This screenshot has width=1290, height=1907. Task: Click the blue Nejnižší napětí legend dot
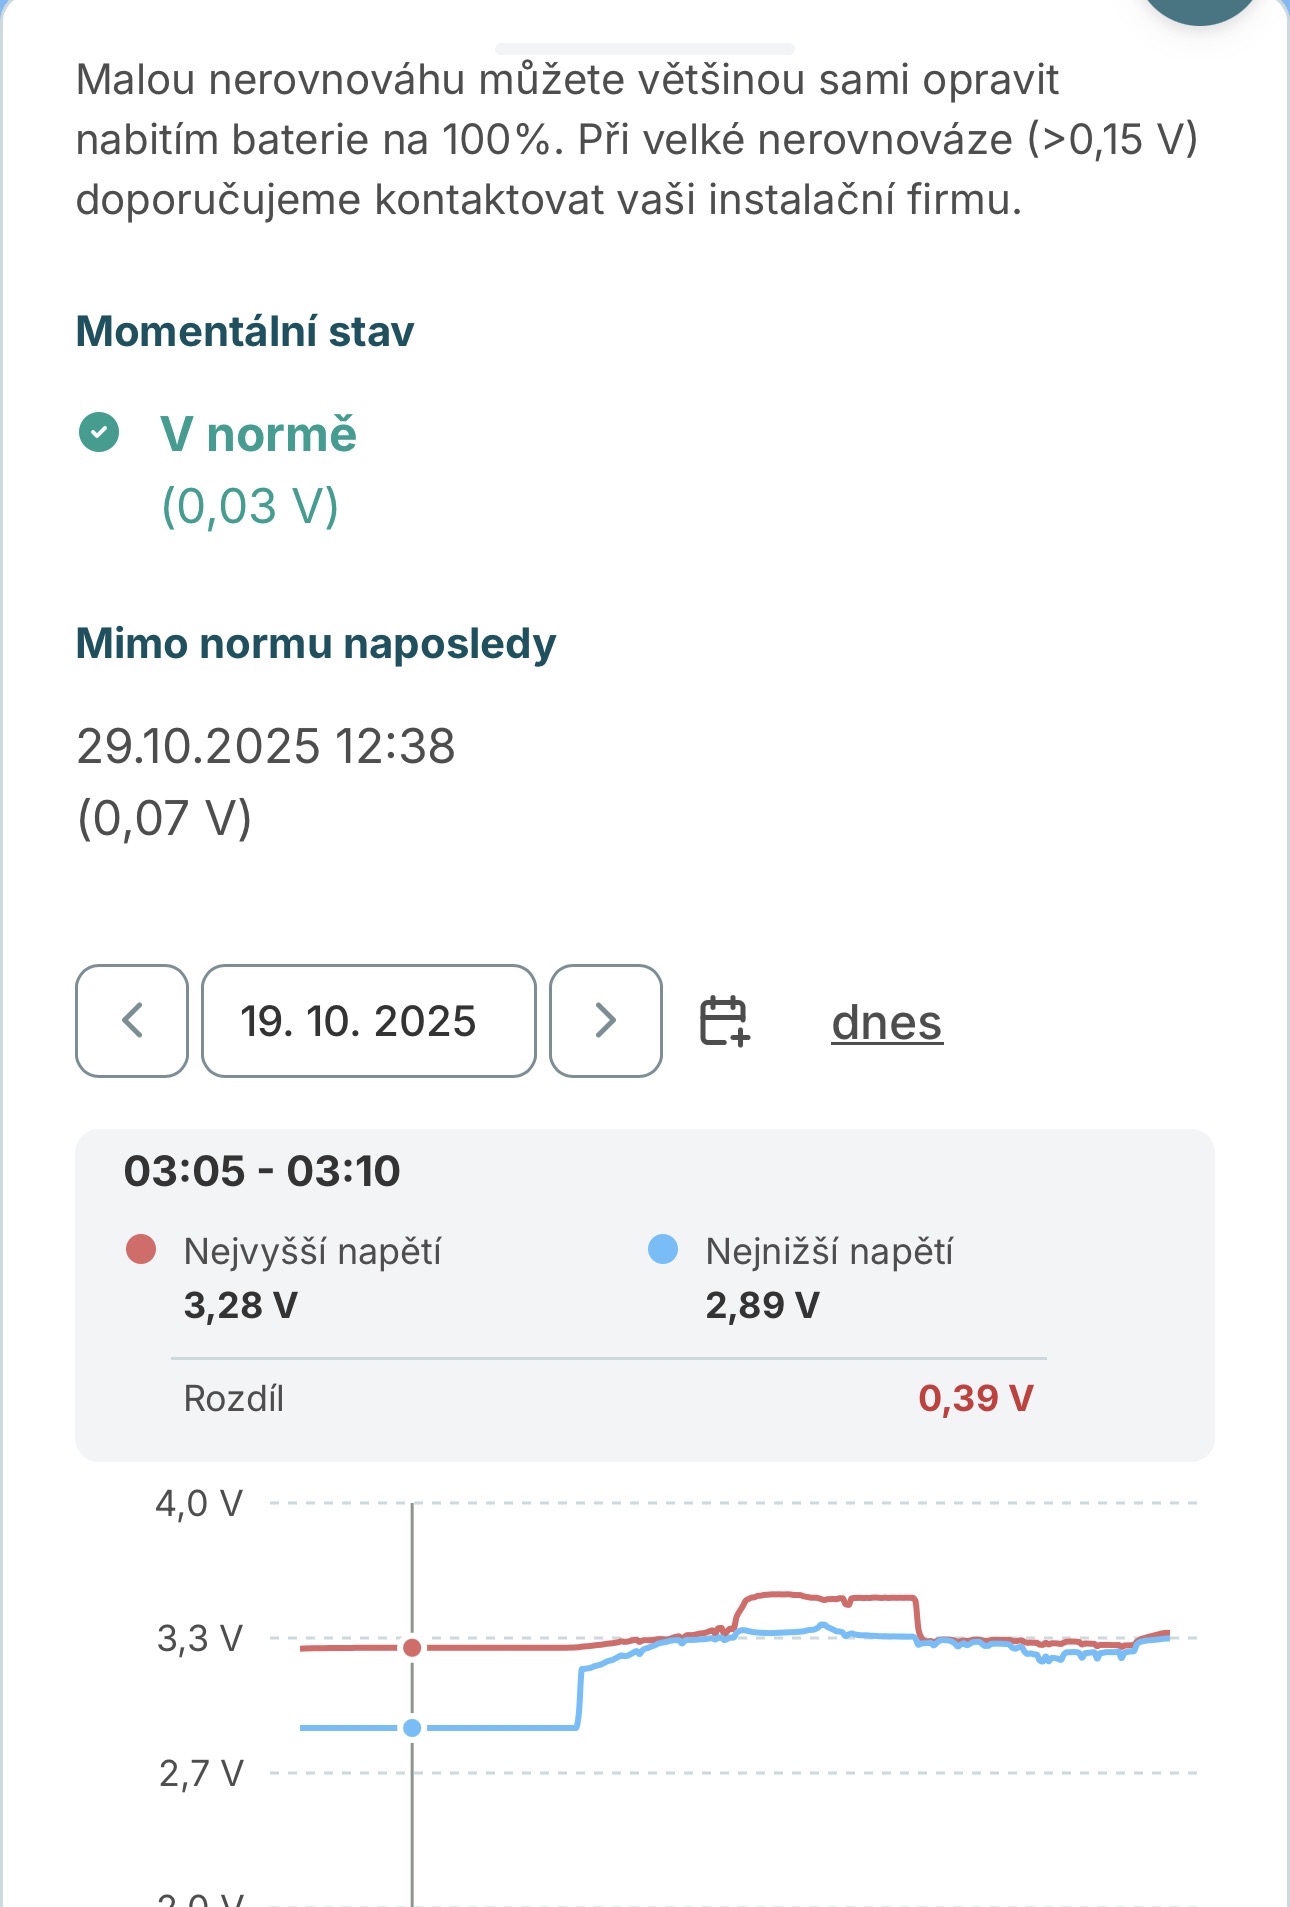[663, 1250]
